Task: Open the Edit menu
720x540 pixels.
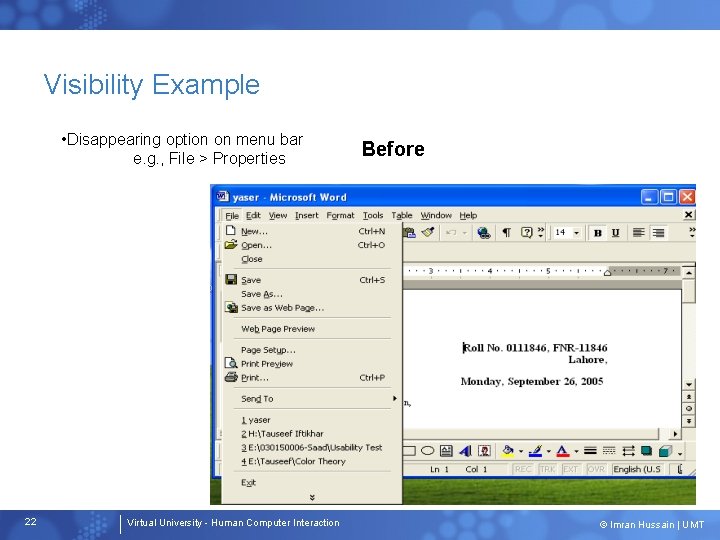Action: click(x=253, y=215)
